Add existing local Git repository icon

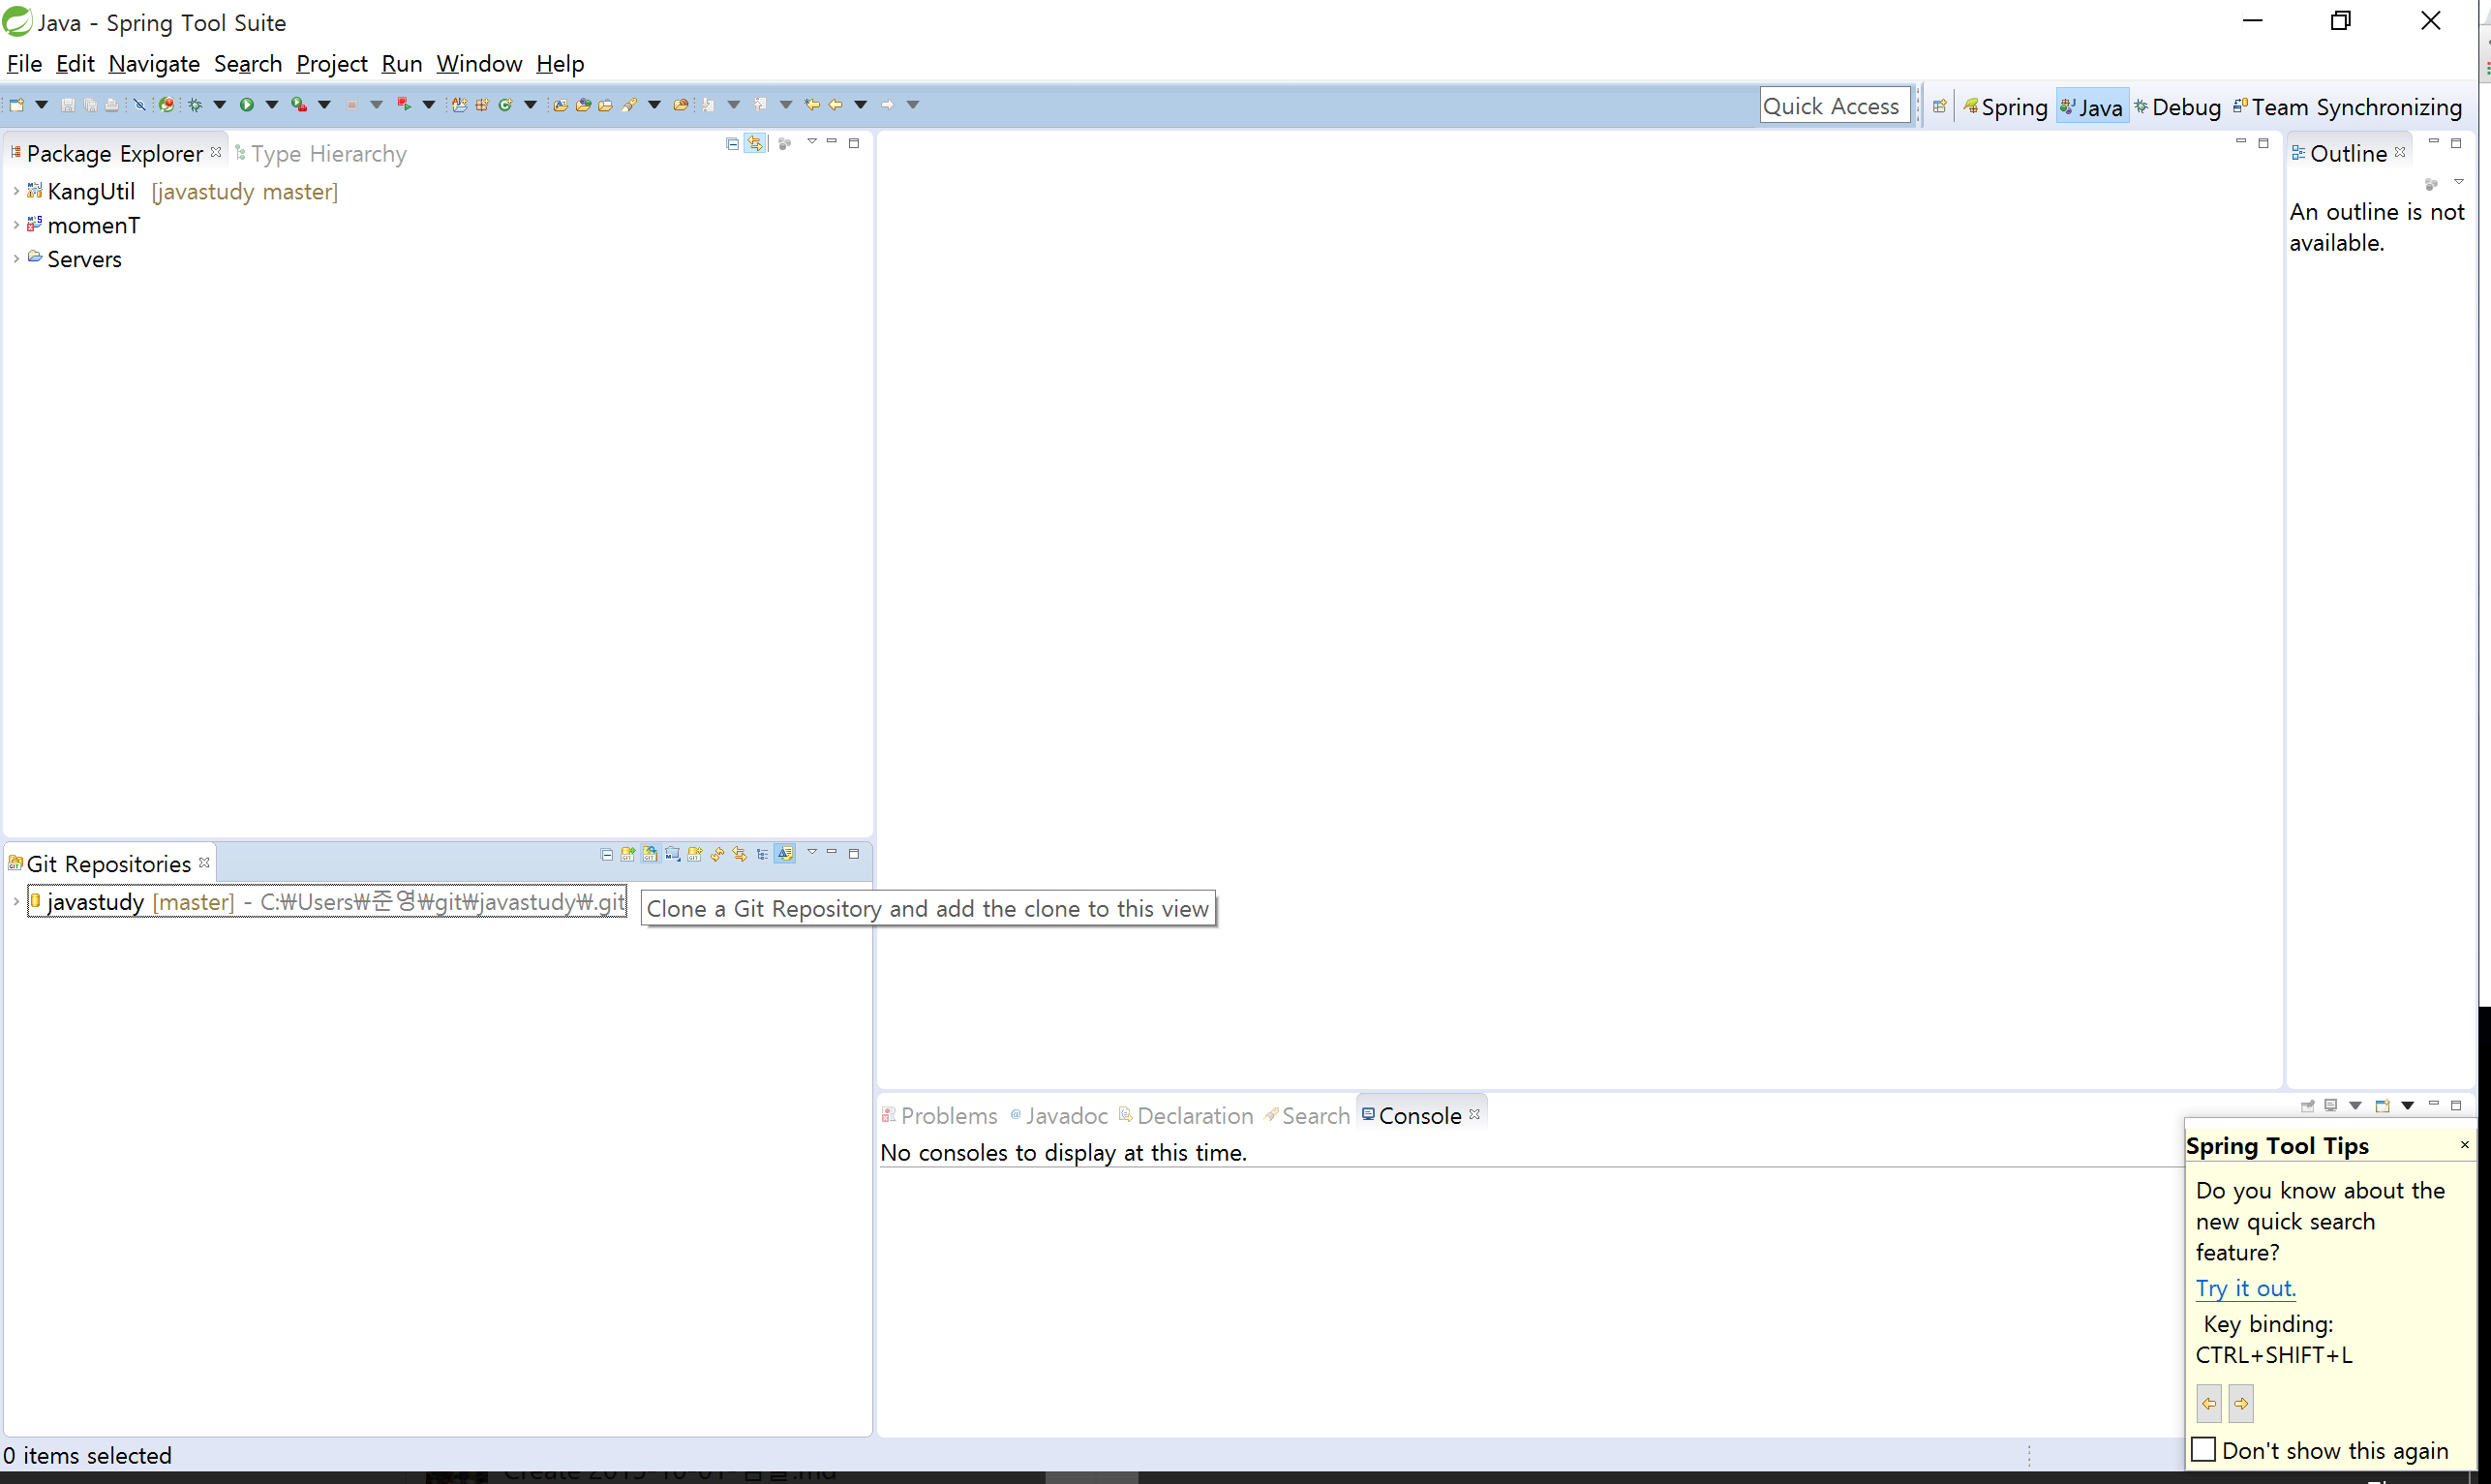point(628,854)
